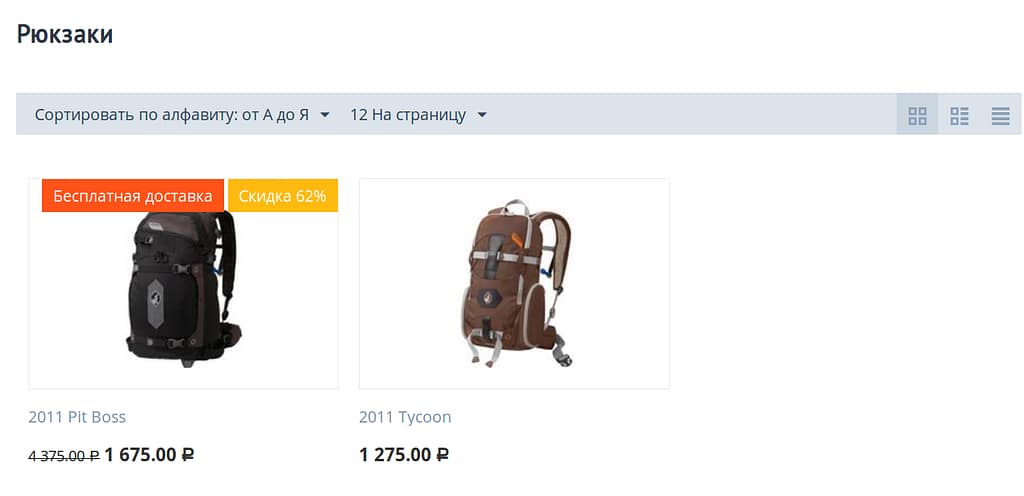
Task: Click the crossed-out old price 4 375.00
Action: pyautogui.click(x=64, y=456)
